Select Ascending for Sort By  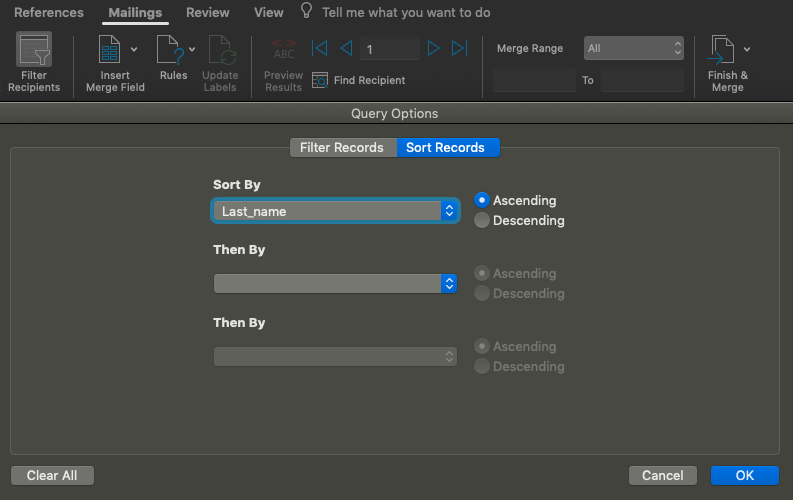click(x=483, y=200)
